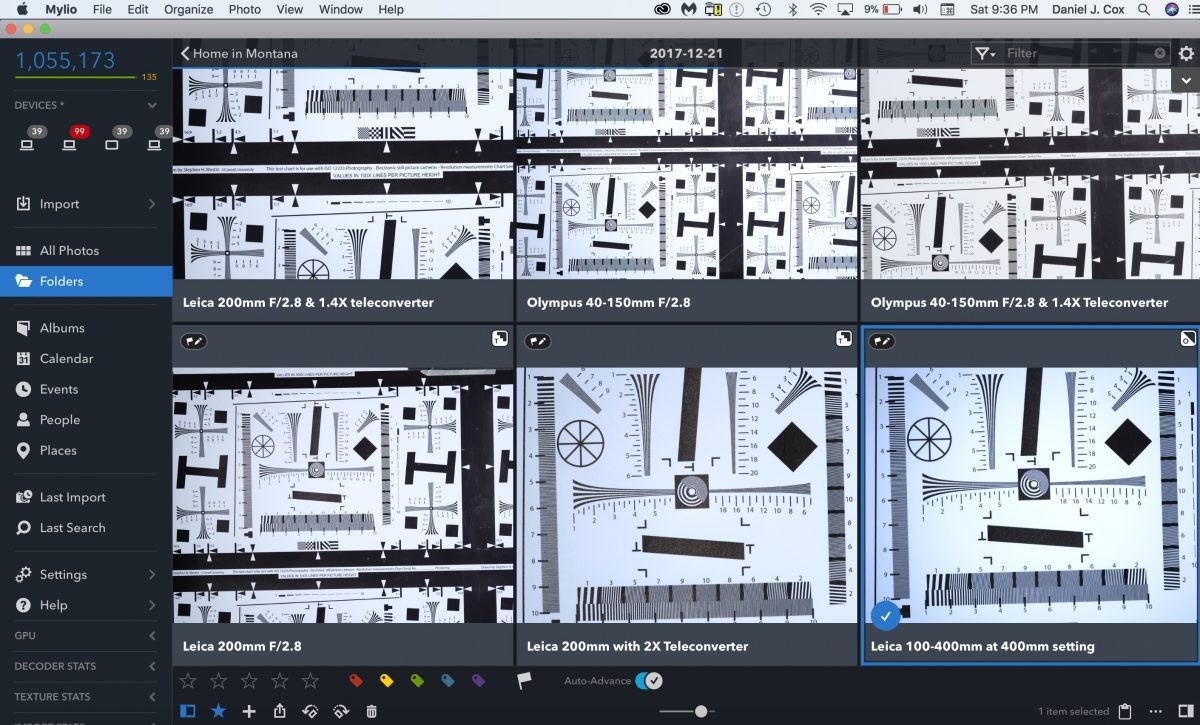The height and width of the screenshot is (725, 1200).
Task: Click the down chevron below the gear icon
Action: pos(1186,82)
